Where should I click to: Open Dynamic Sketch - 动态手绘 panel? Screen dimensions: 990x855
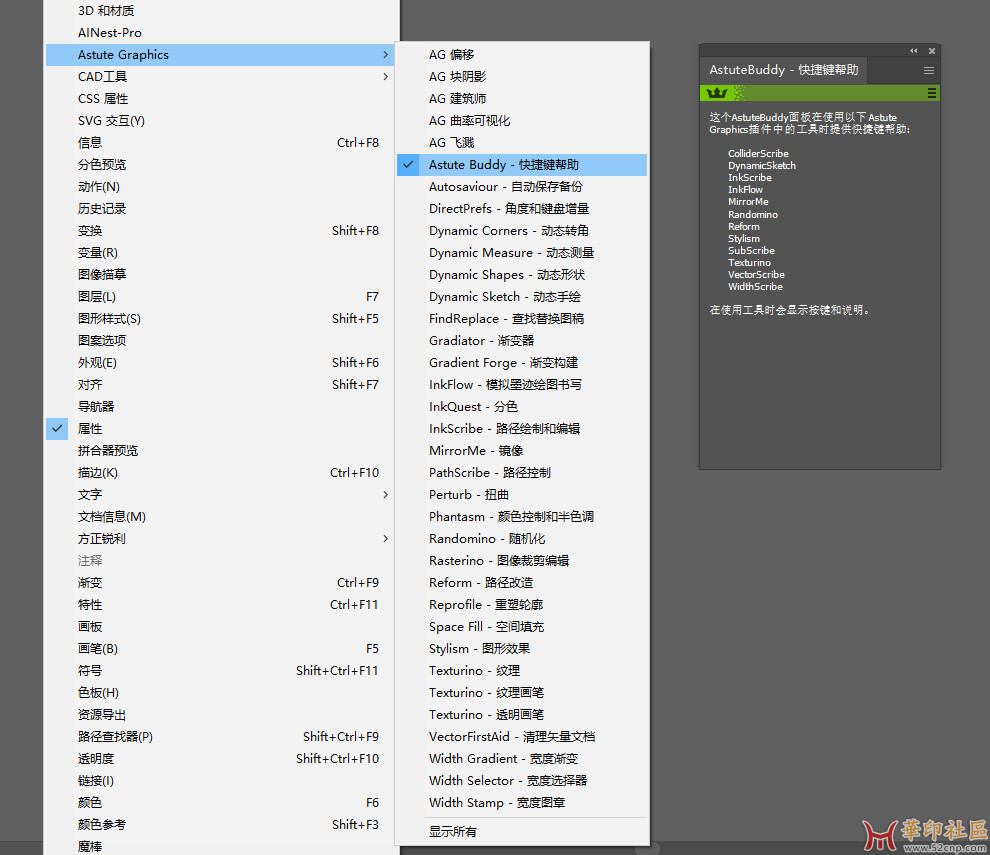pos(522,297)
